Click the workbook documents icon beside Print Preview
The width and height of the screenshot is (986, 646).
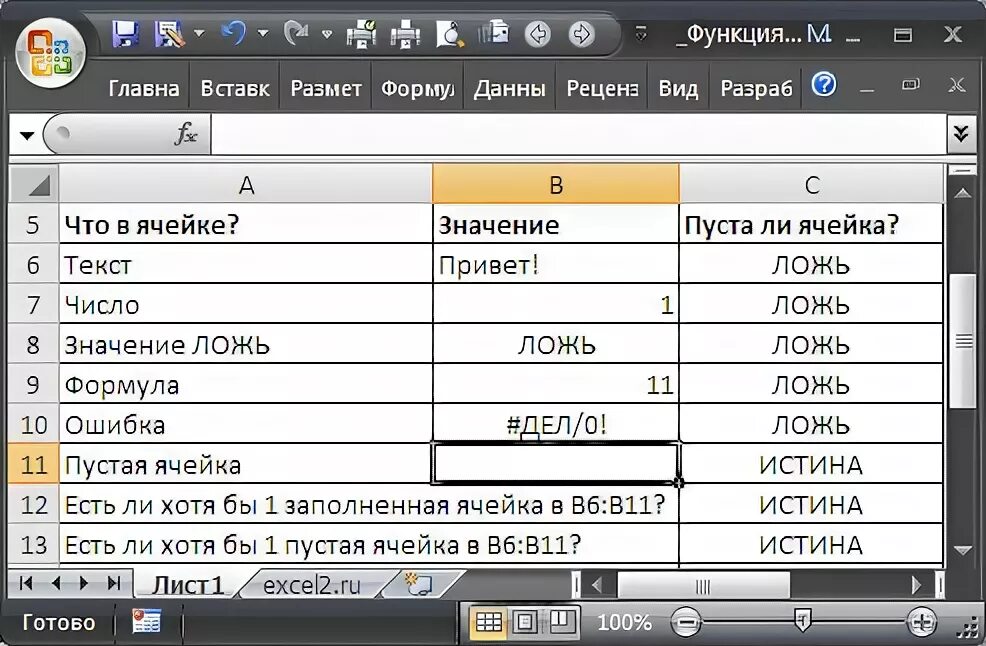pyautogui.click(x=494, y=33)
